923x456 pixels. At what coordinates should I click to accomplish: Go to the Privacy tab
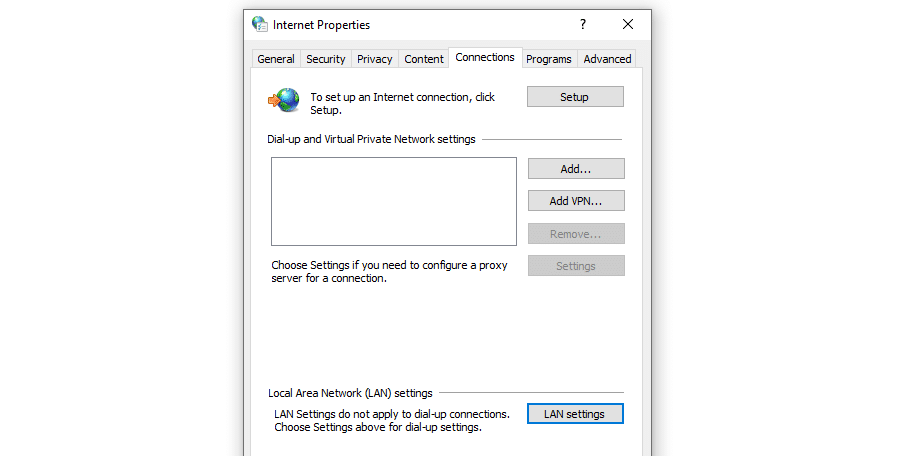(x=375, y=59)
